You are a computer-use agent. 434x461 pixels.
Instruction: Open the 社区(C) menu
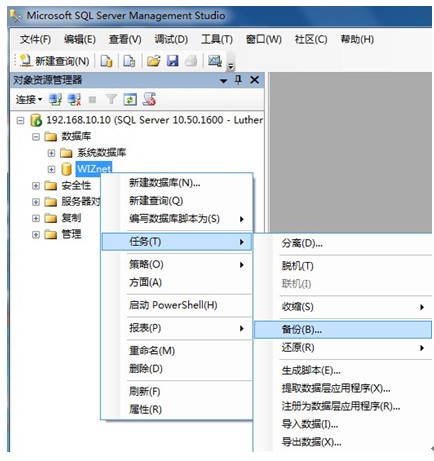click(x=311, y=40)
